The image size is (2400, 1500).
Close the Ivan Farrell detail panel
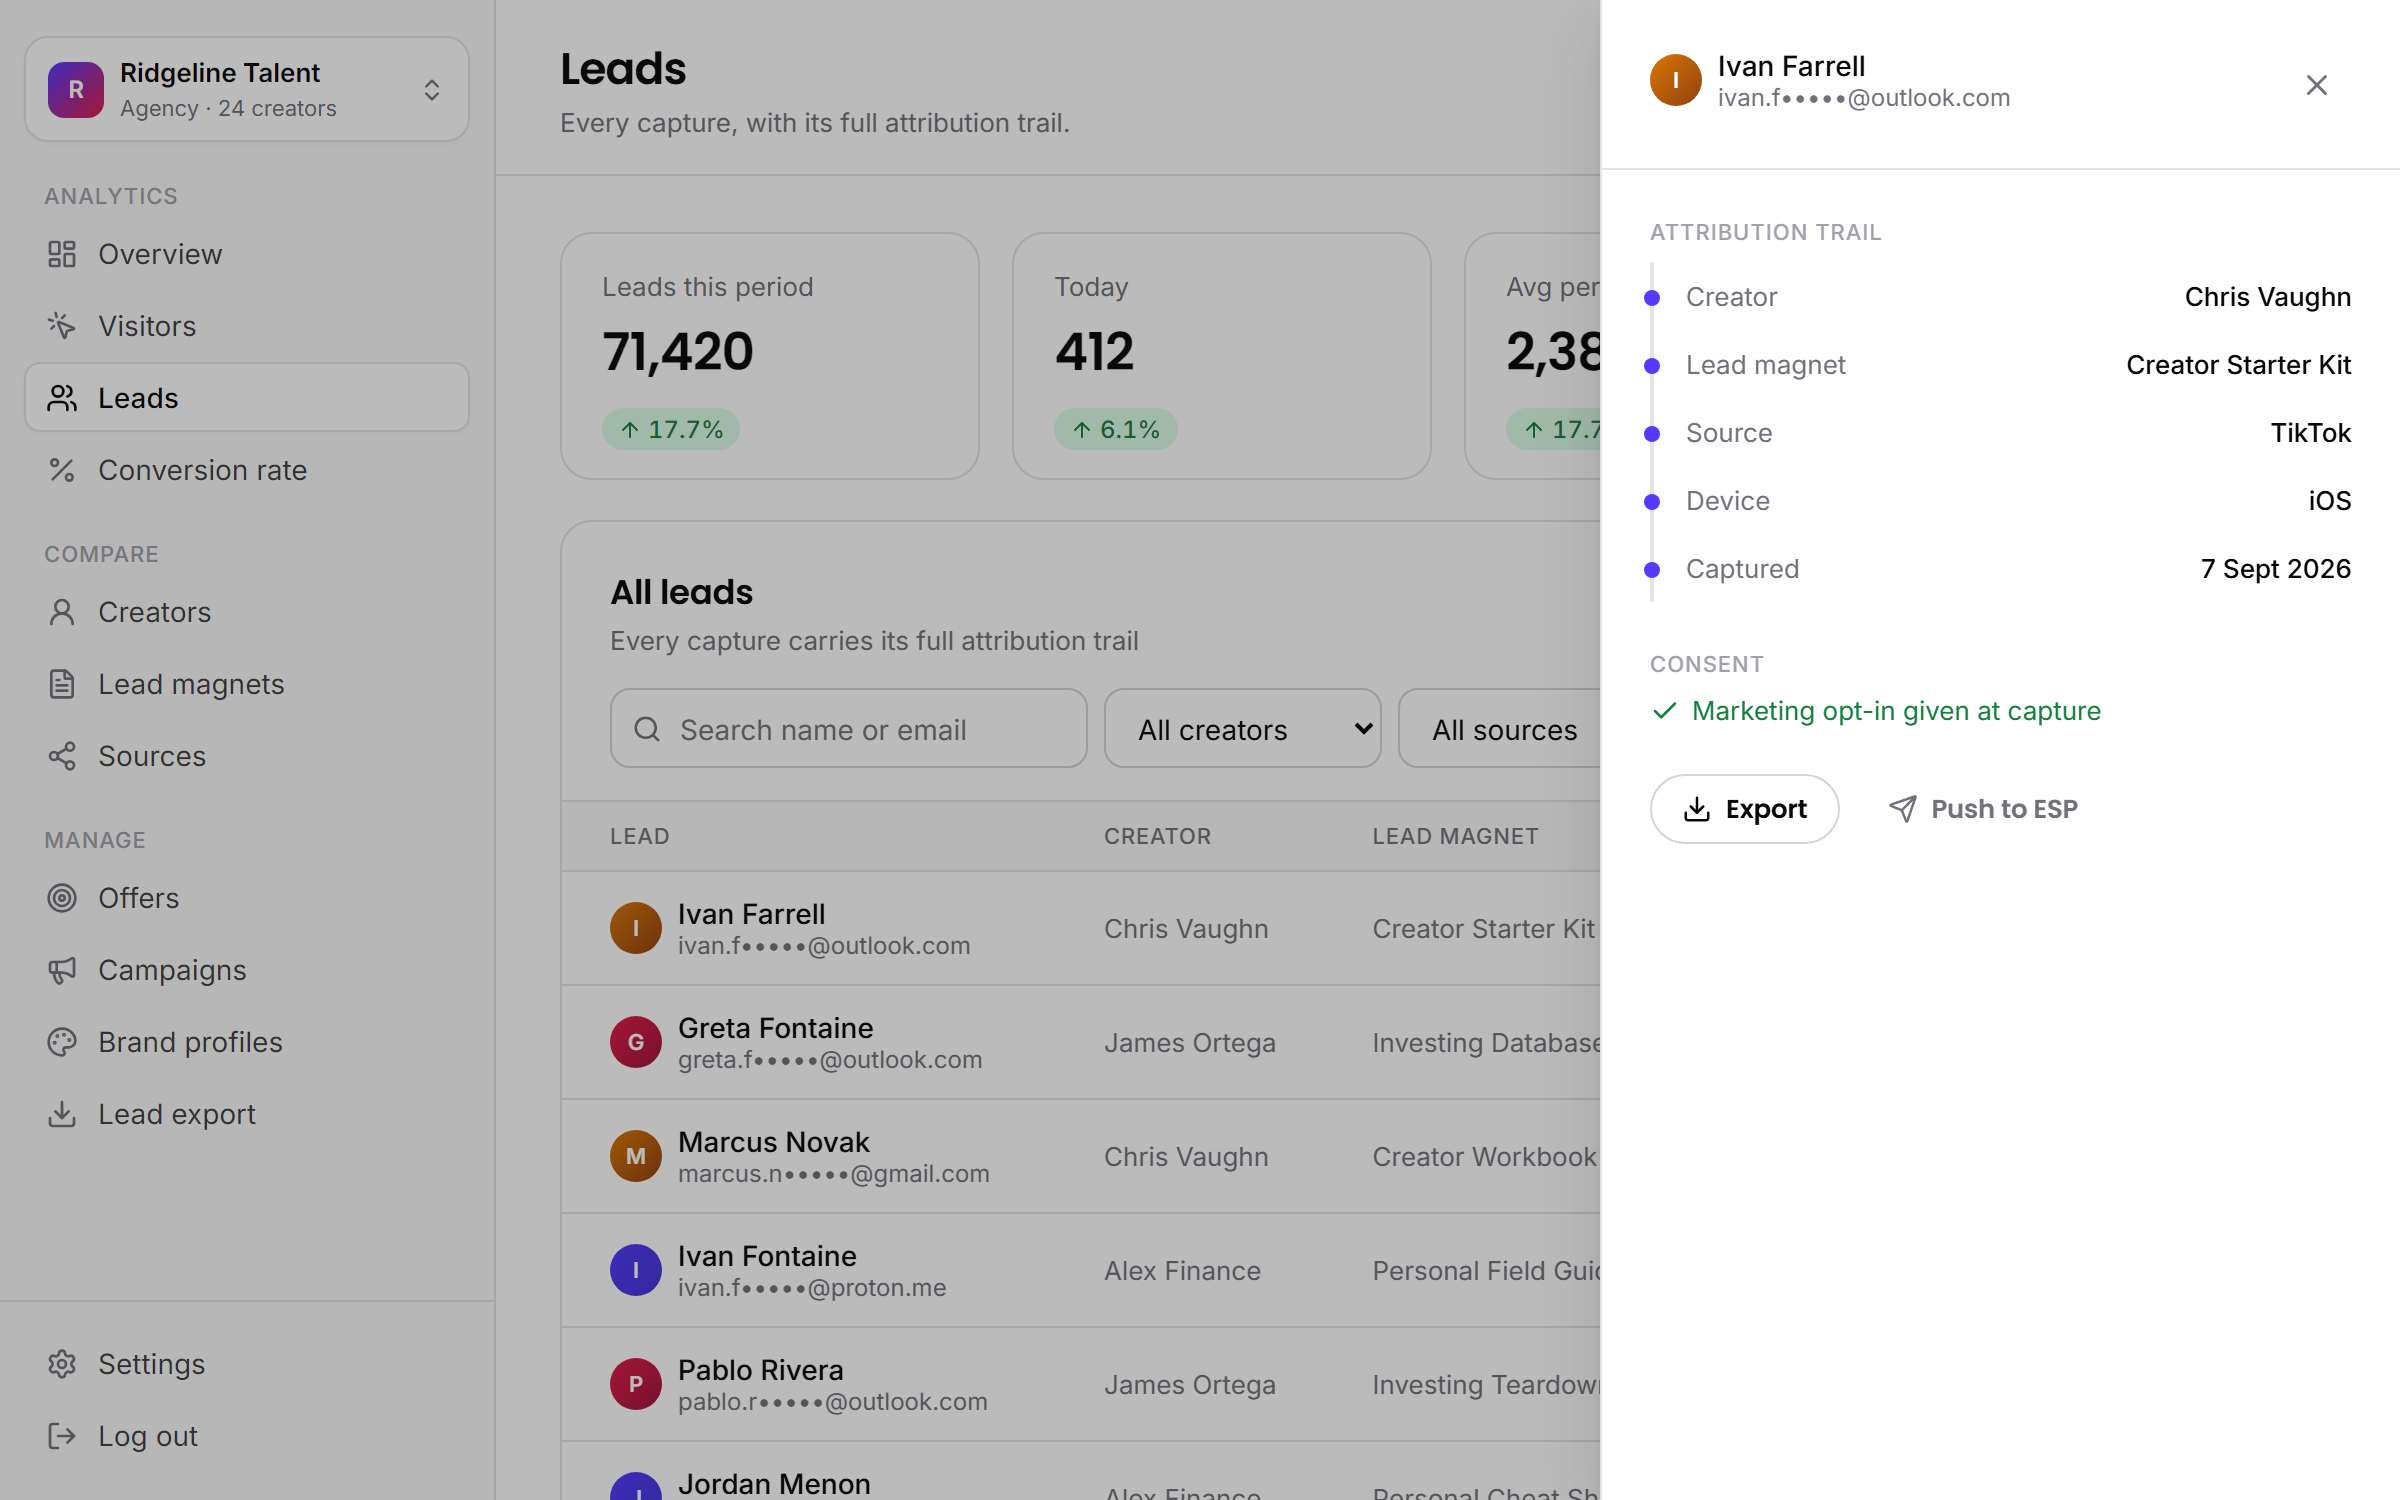point(2317,85)
